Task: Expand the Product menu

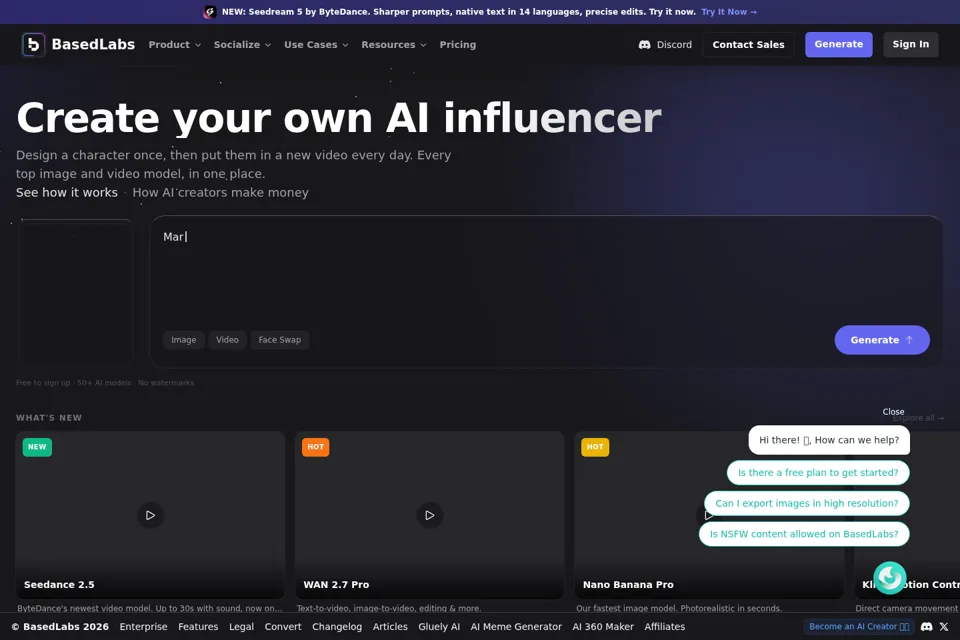Action: [174, 45]
